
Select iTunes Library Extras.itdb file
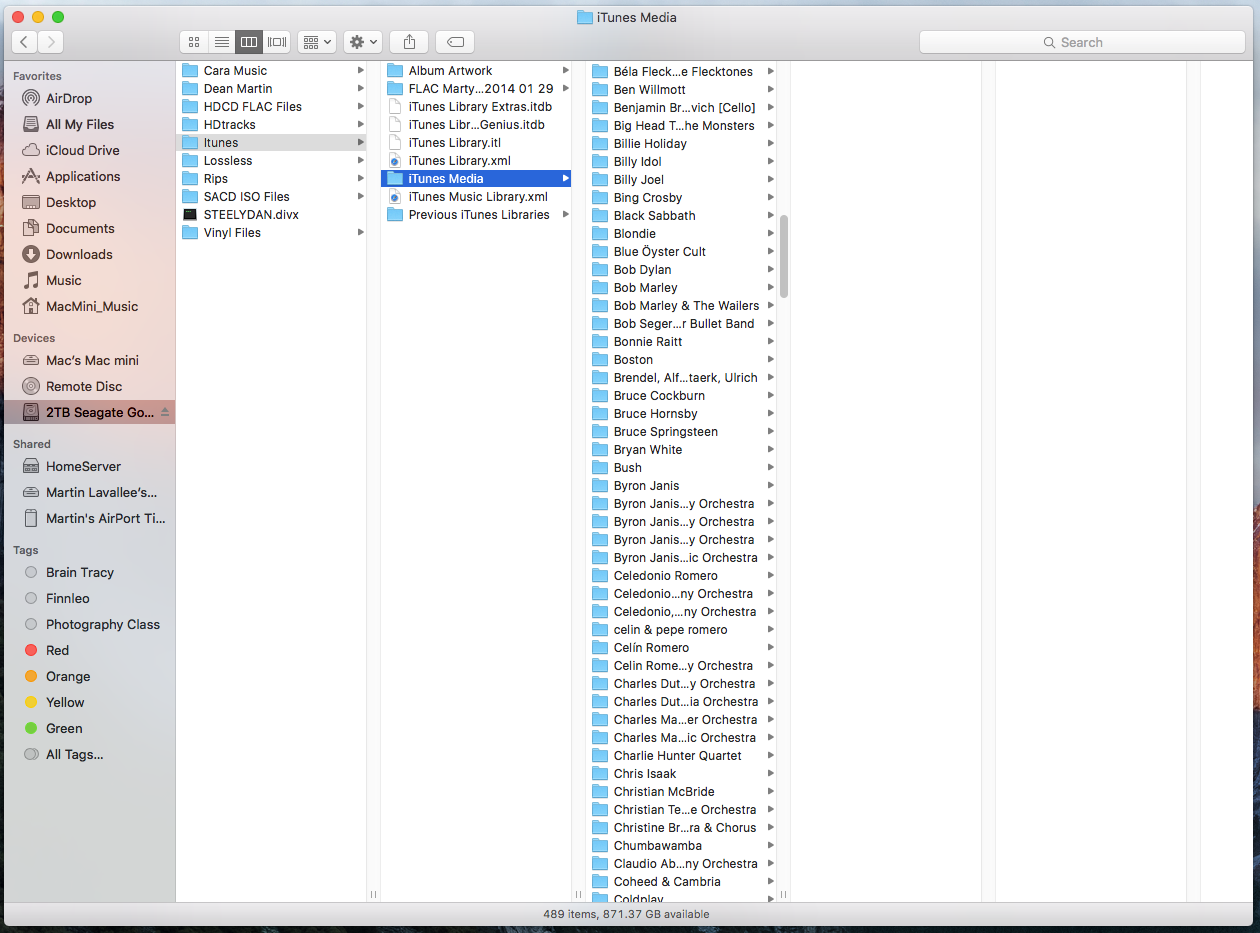coord(476,107)
